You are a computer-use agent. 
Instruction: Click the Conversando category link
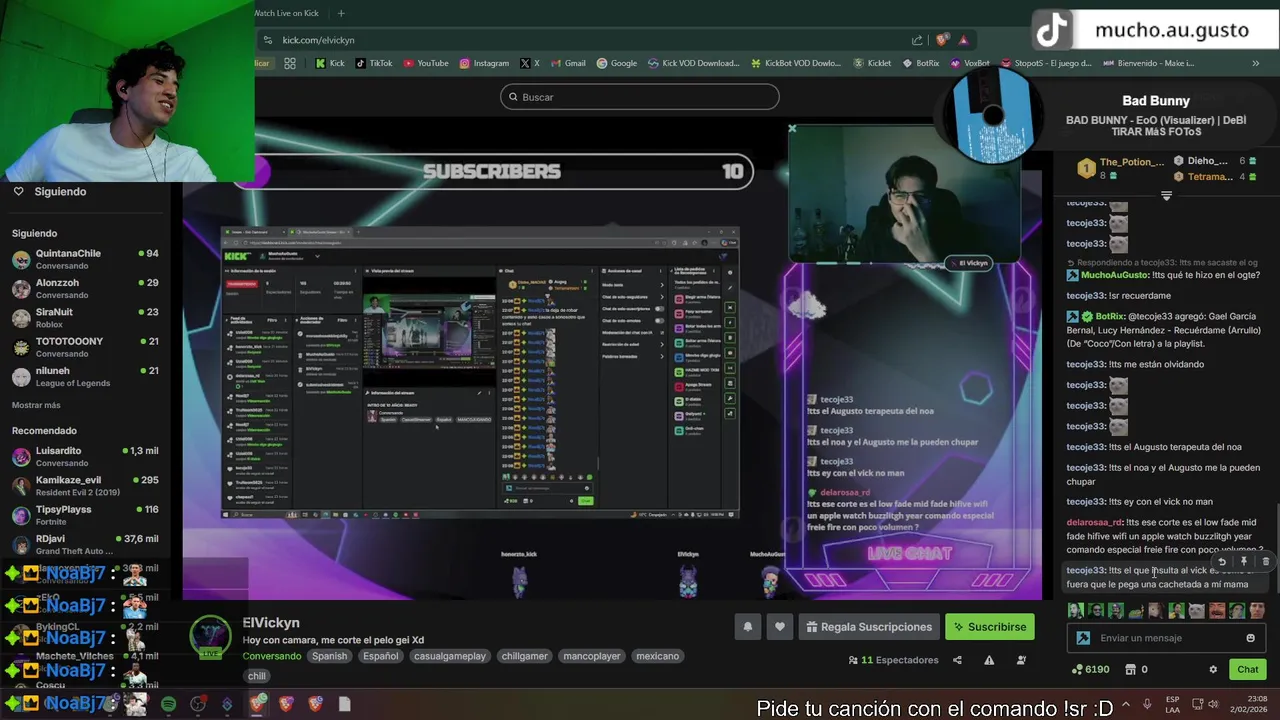[271, 656]
